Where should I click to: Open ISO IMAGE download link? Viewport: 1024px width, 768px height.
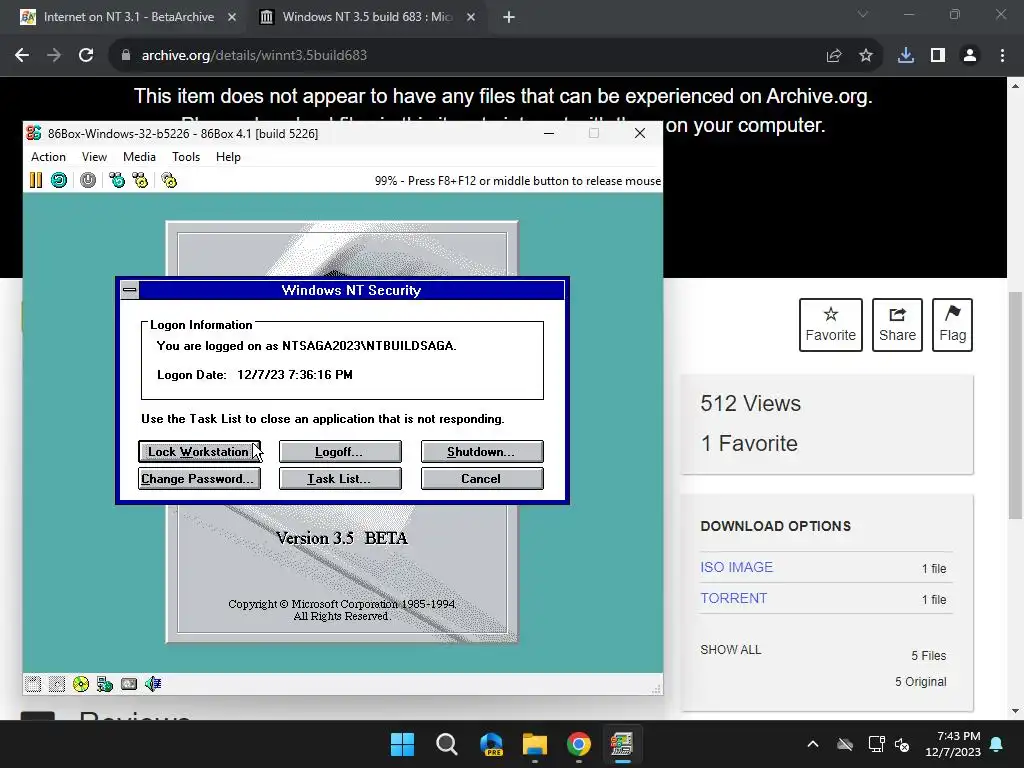pos(737,567)
